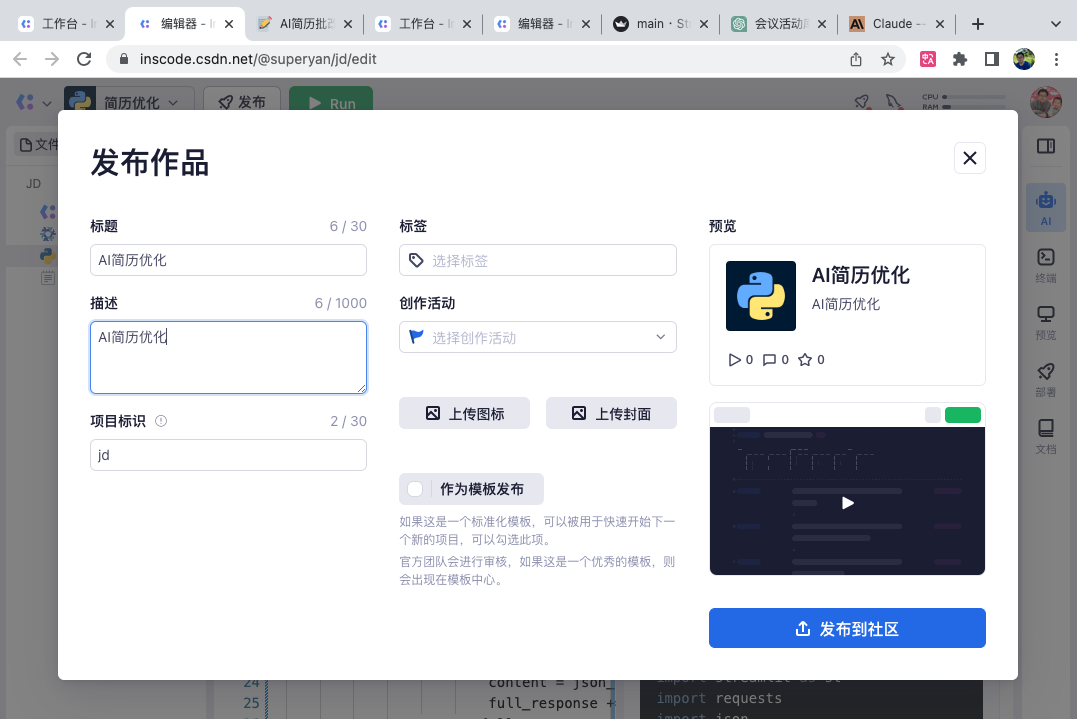Click into the 描述 text area
Screen dimensions: 1077x719
(x=228, y=357)
